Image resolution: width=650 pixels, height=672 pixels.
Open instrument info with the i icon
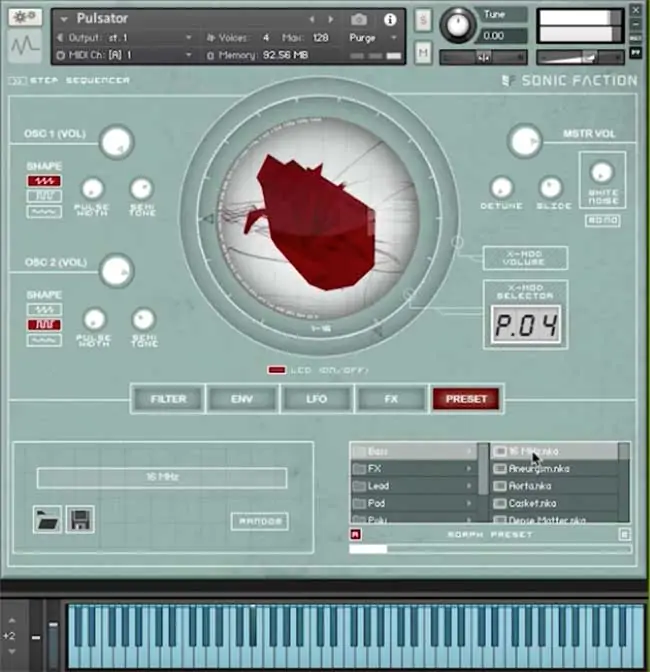tap(389, 19)
